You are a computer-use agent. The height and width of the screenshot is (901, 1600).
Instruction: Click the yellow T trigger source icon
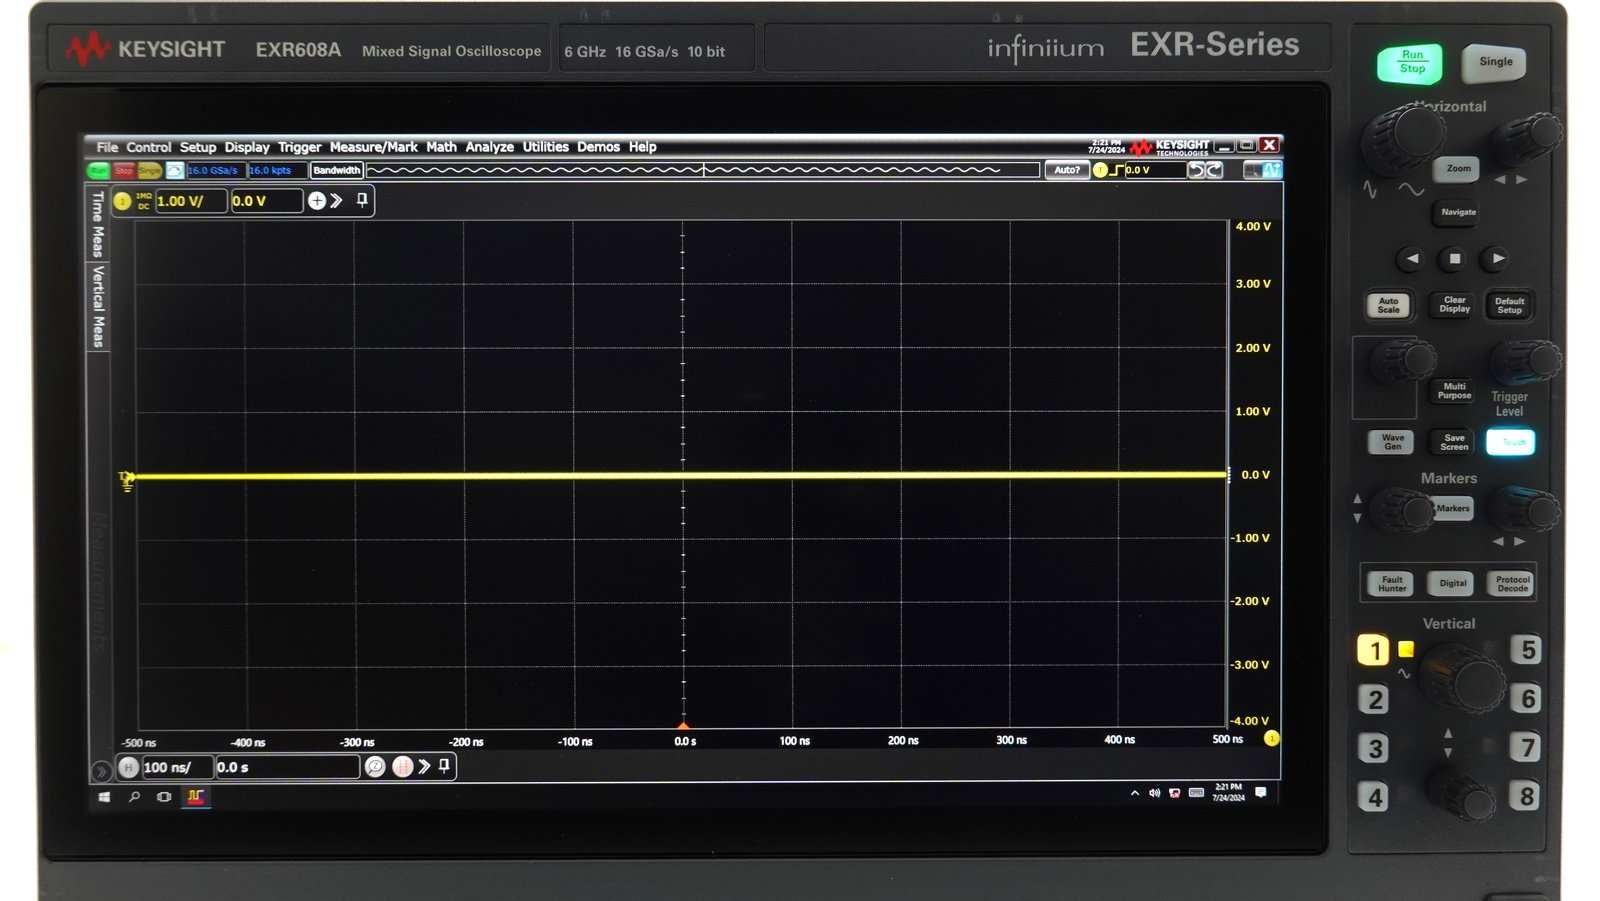click(1100, 170)
